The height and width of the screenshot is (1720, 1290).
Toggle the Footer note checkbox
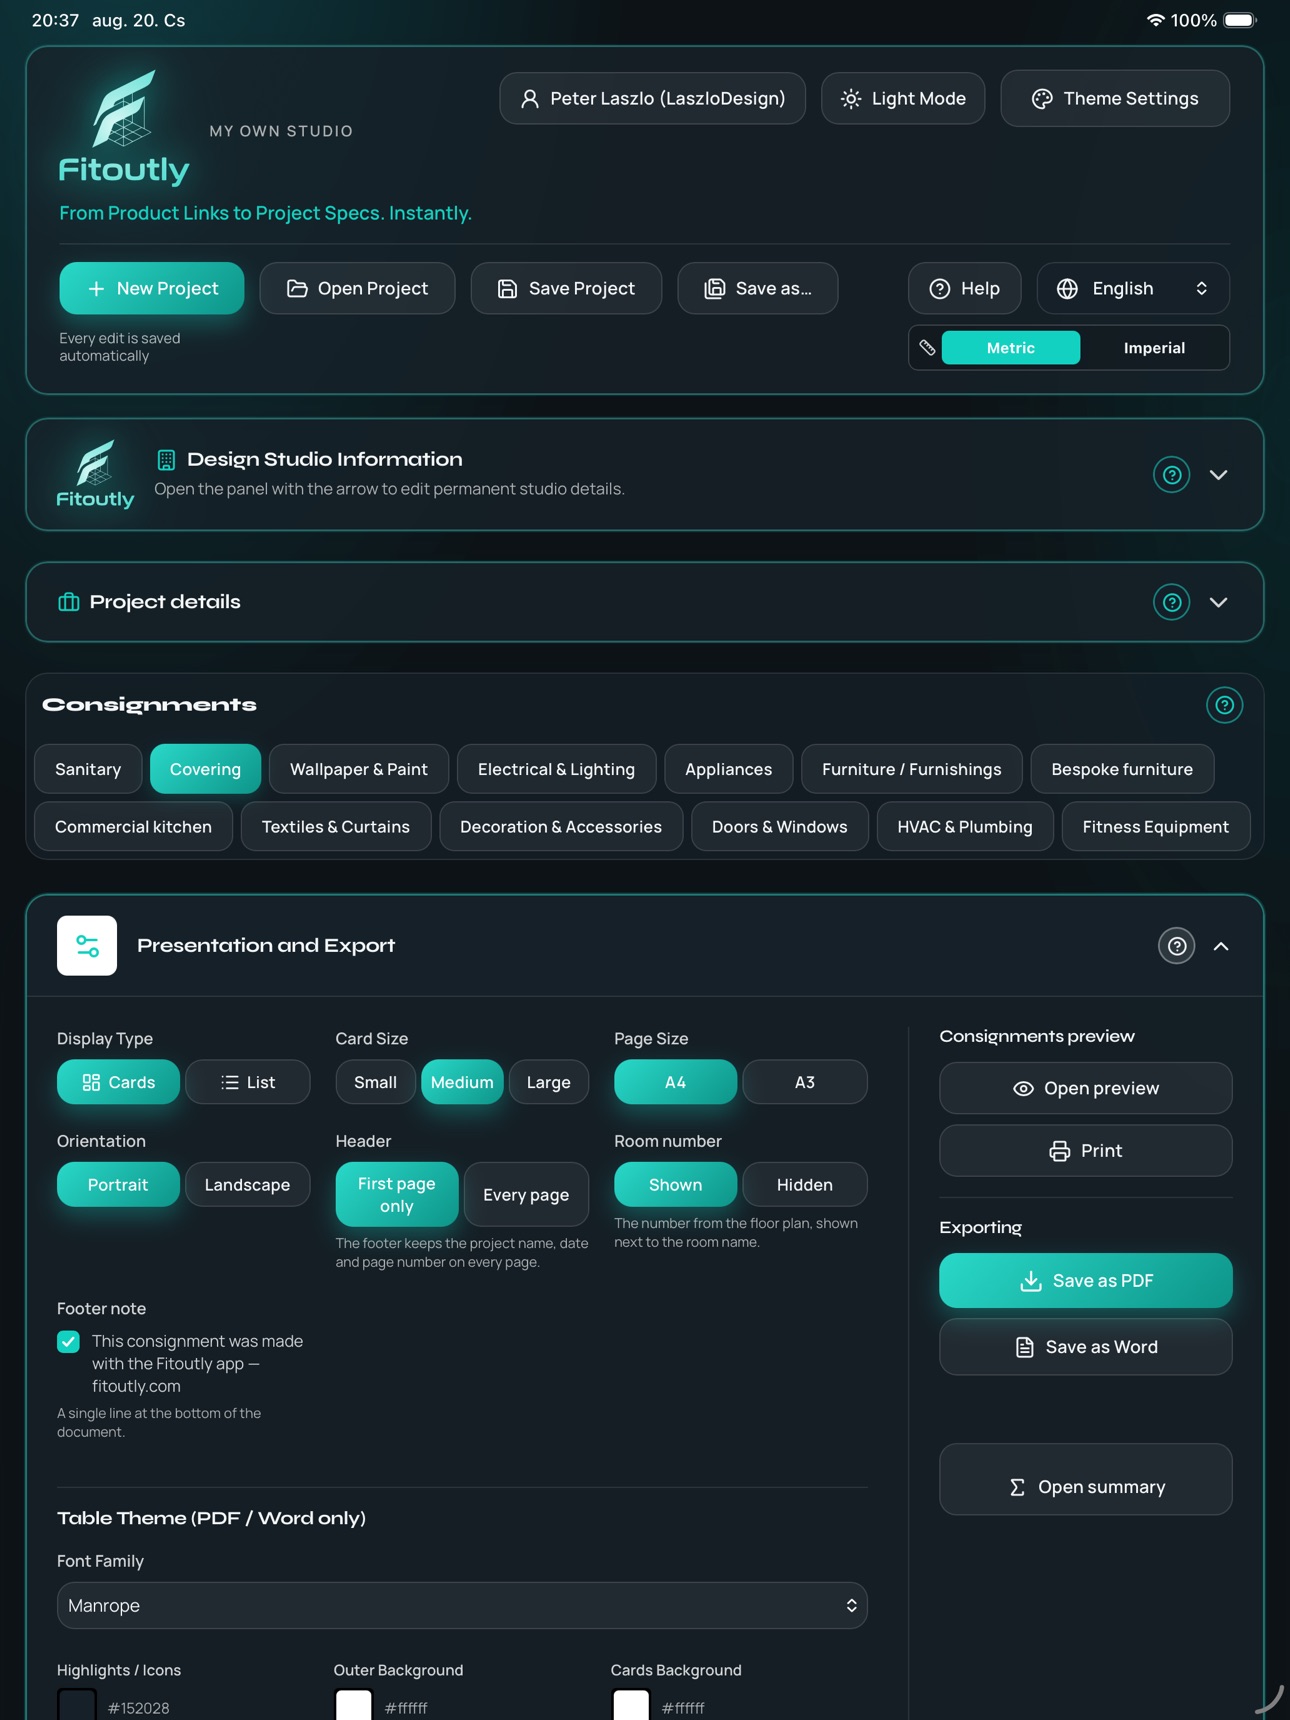[68, 1341]
